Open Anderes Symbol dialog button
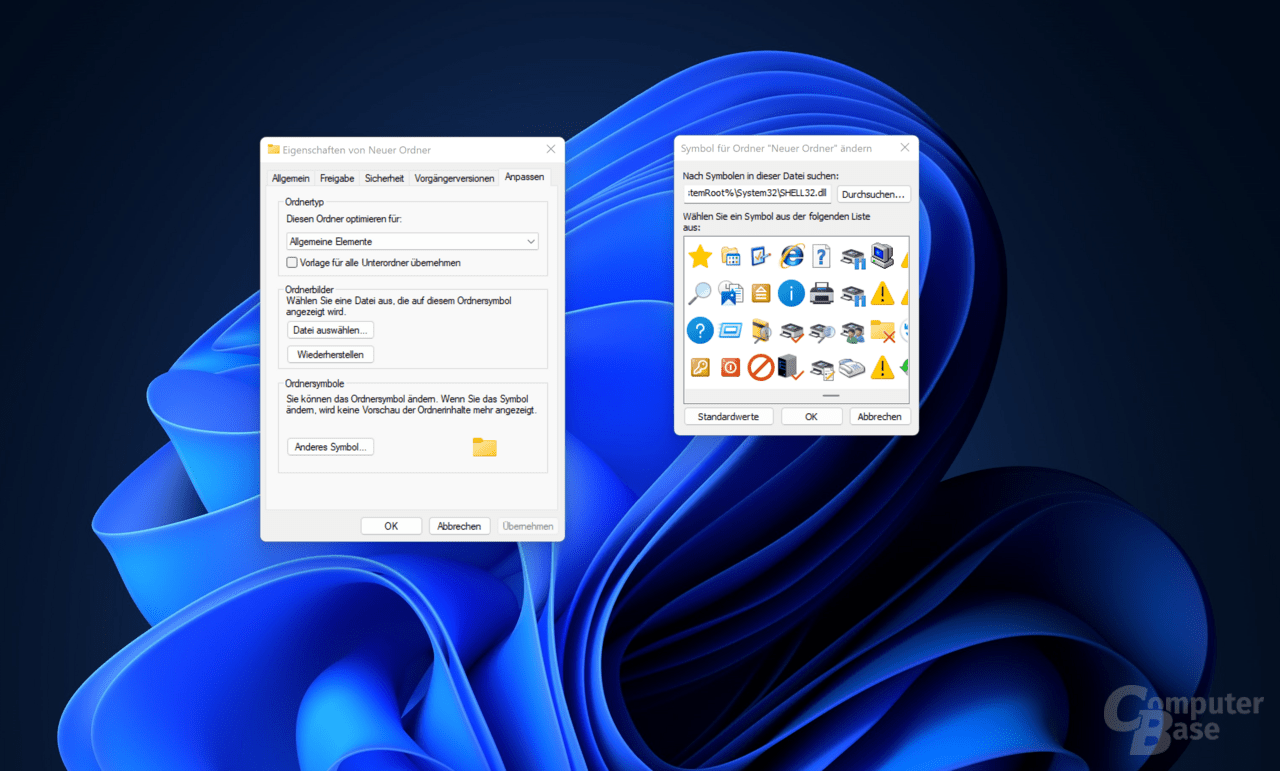 330,447
